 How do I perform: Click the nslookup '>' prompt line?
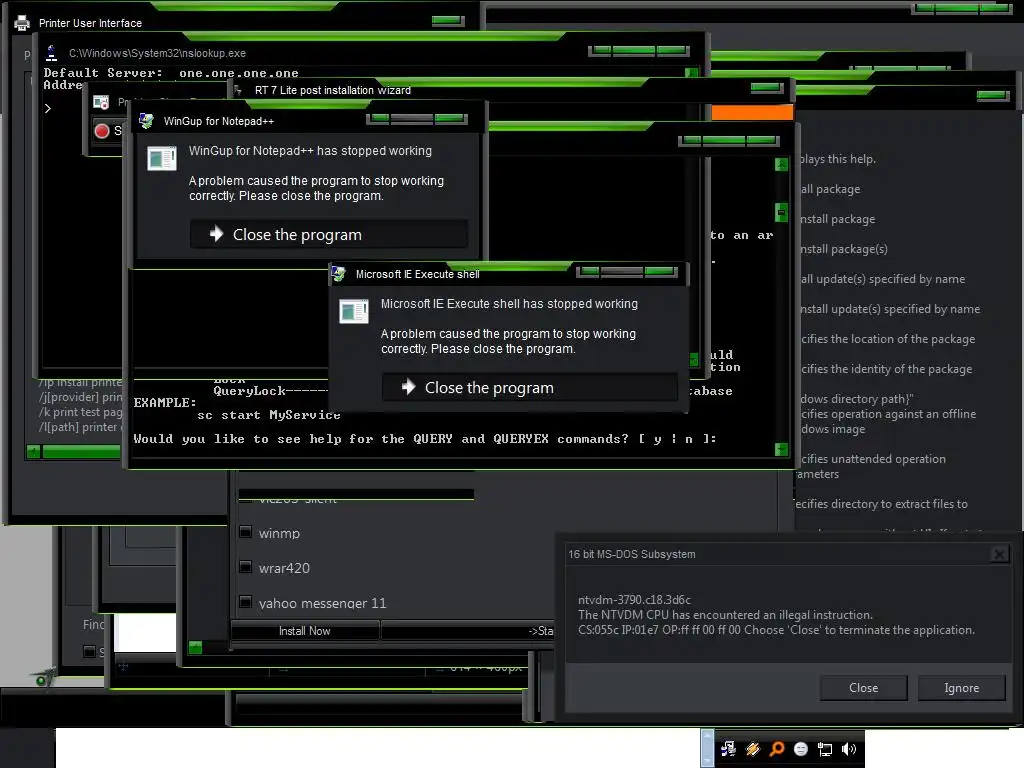click(x=48, y=108)
